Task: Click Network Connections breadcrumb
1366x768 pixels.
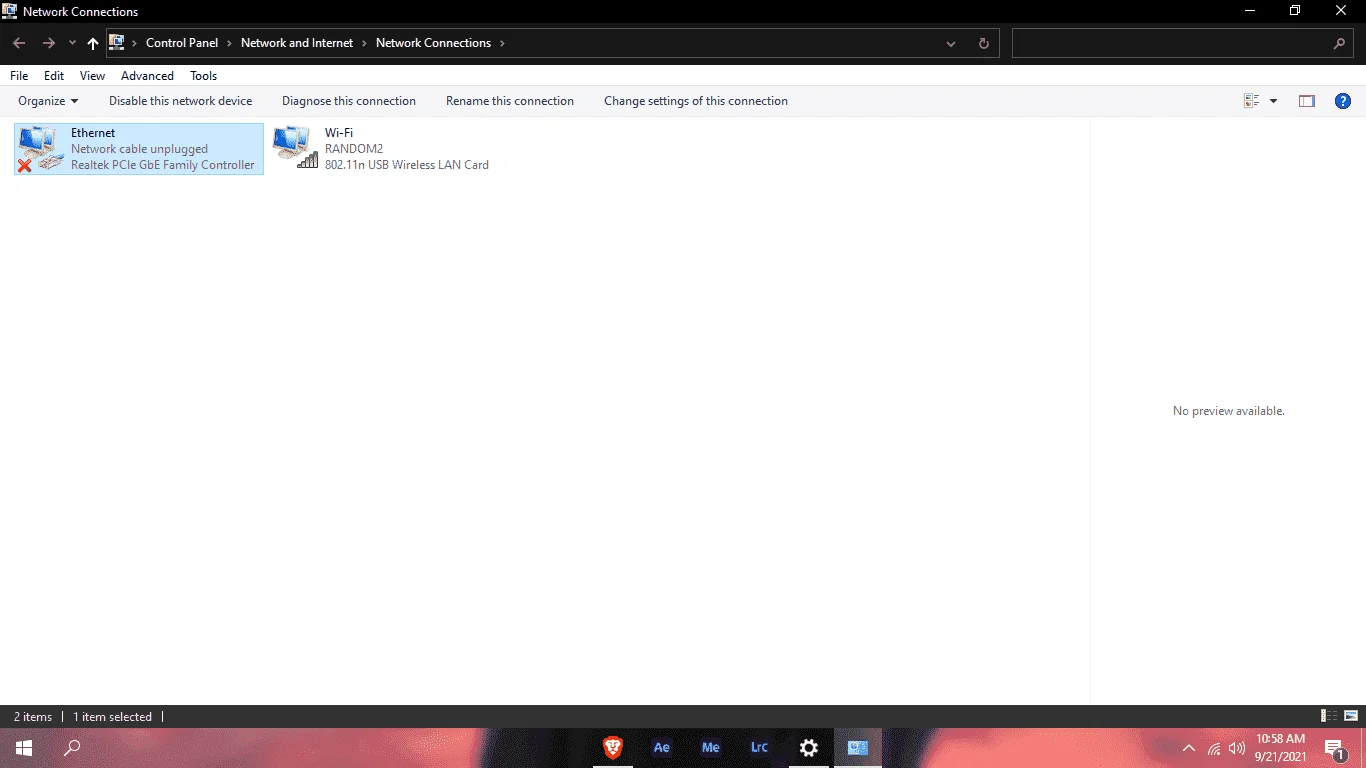Action: coord(433,43)
